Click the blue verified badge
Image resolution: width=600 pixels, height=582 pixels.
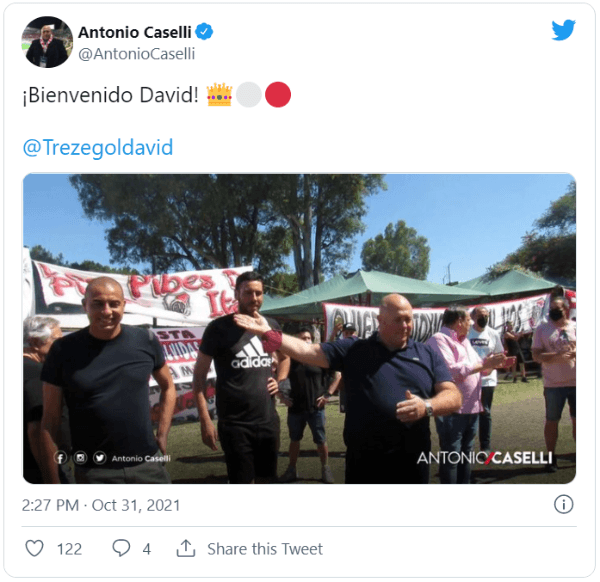click(x=204, y=32)
